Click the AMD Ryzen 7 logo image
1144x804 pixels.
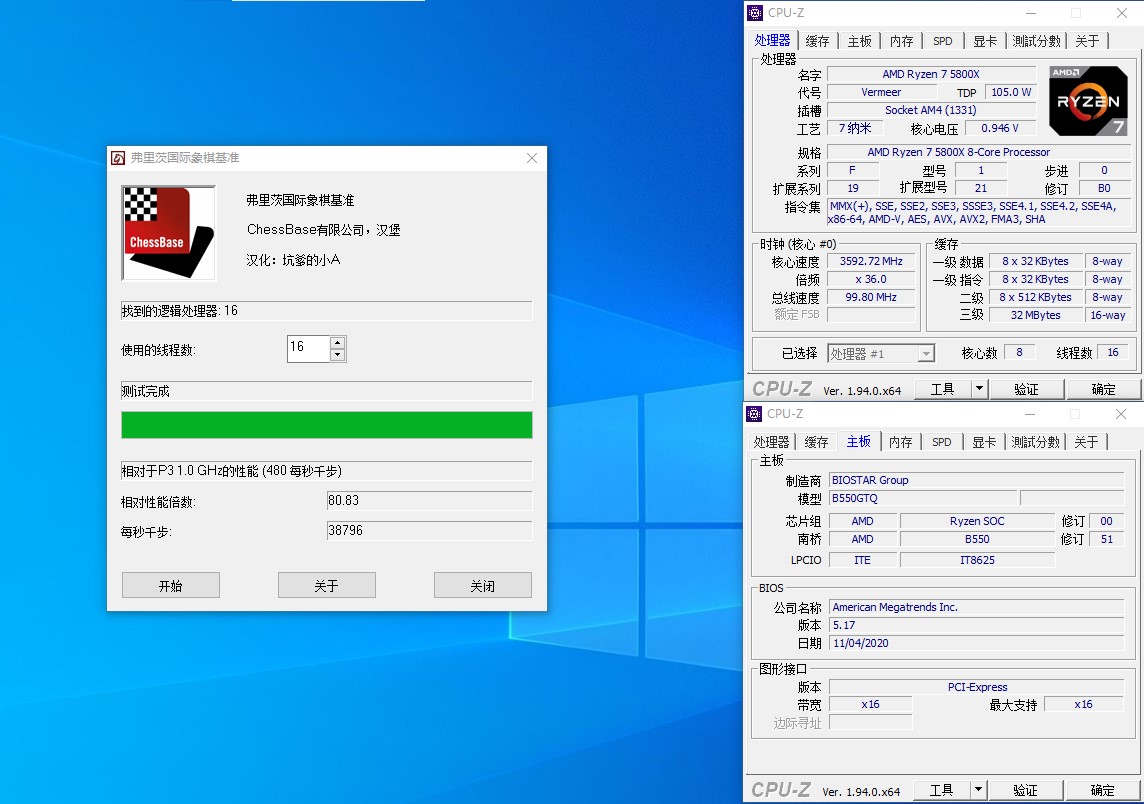pos(1088,101)
